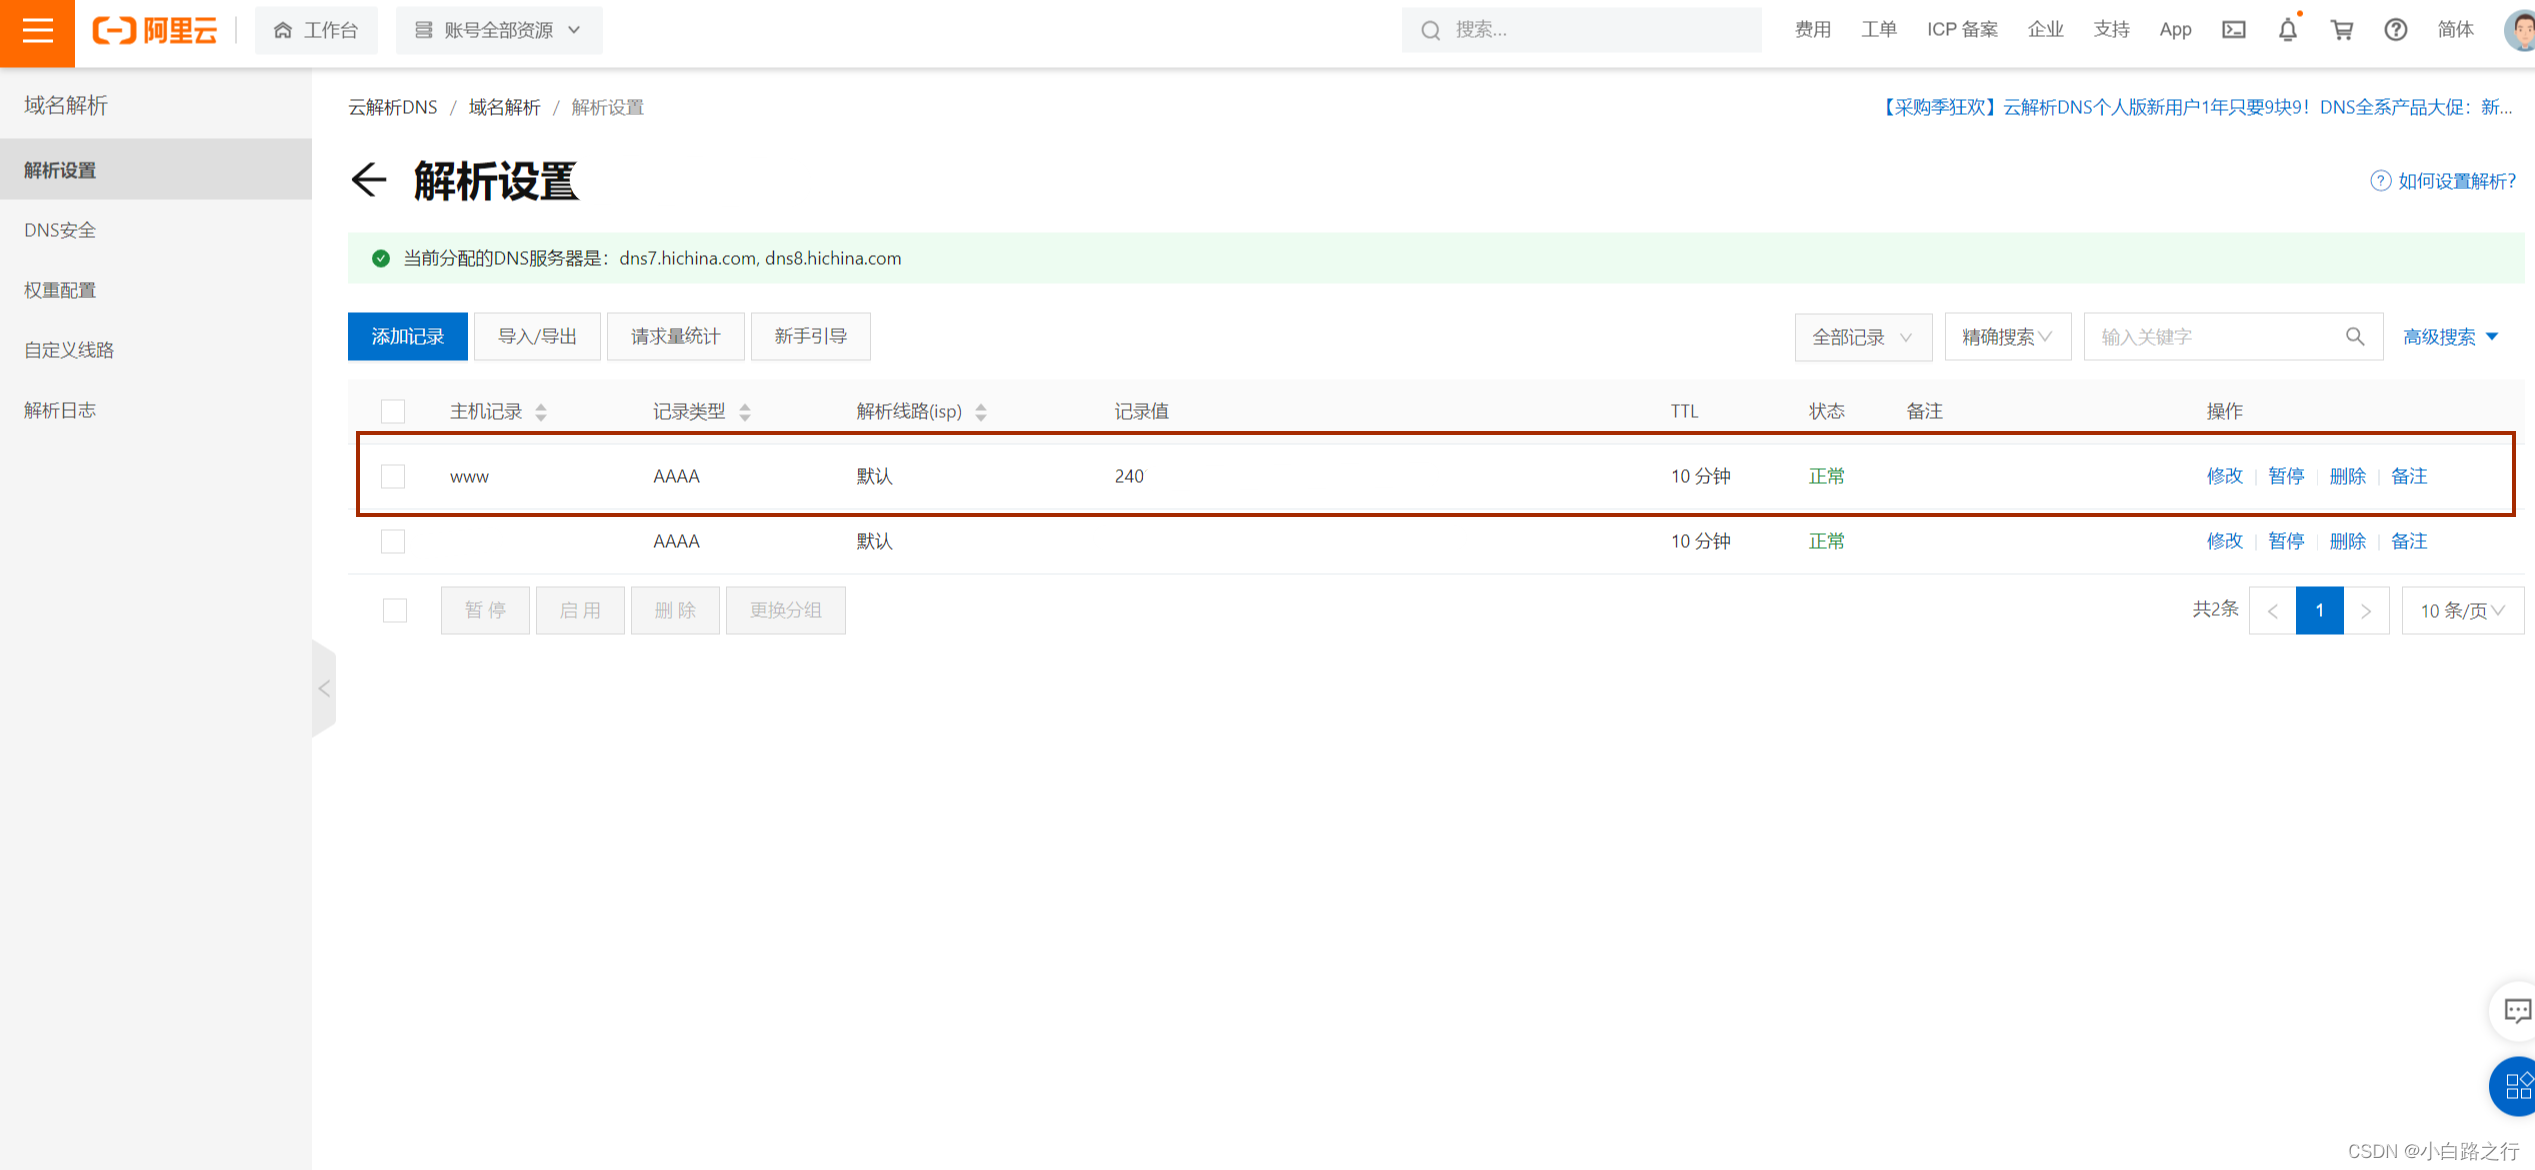Click the 添加记录 button

407,336
